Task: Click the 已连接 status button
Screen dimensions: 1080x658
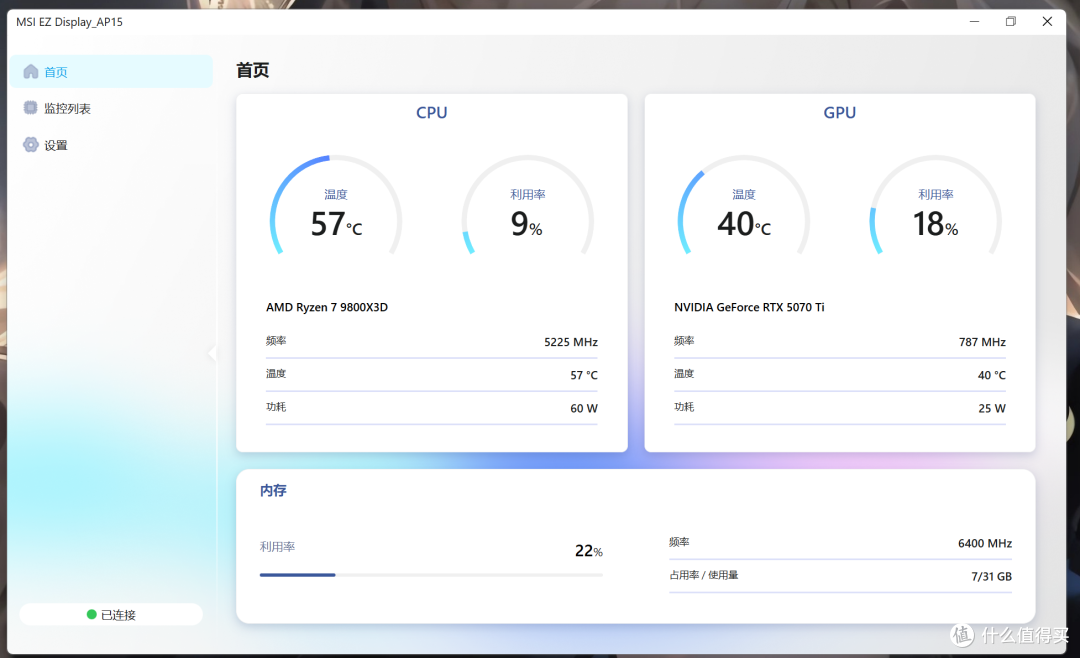Action: click(111, 615)
